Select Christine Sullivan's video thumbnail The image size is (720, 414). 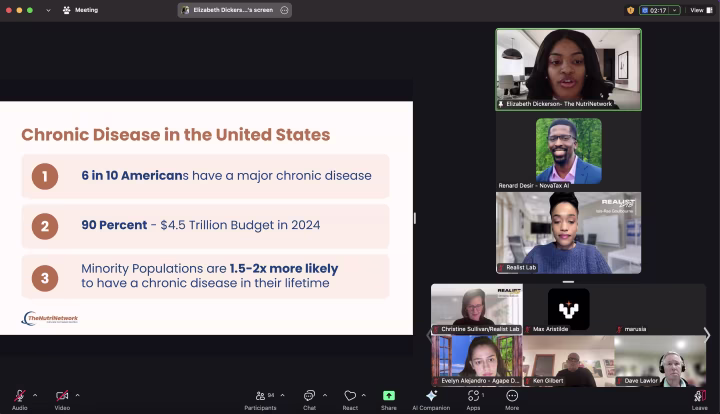[477, 308]
